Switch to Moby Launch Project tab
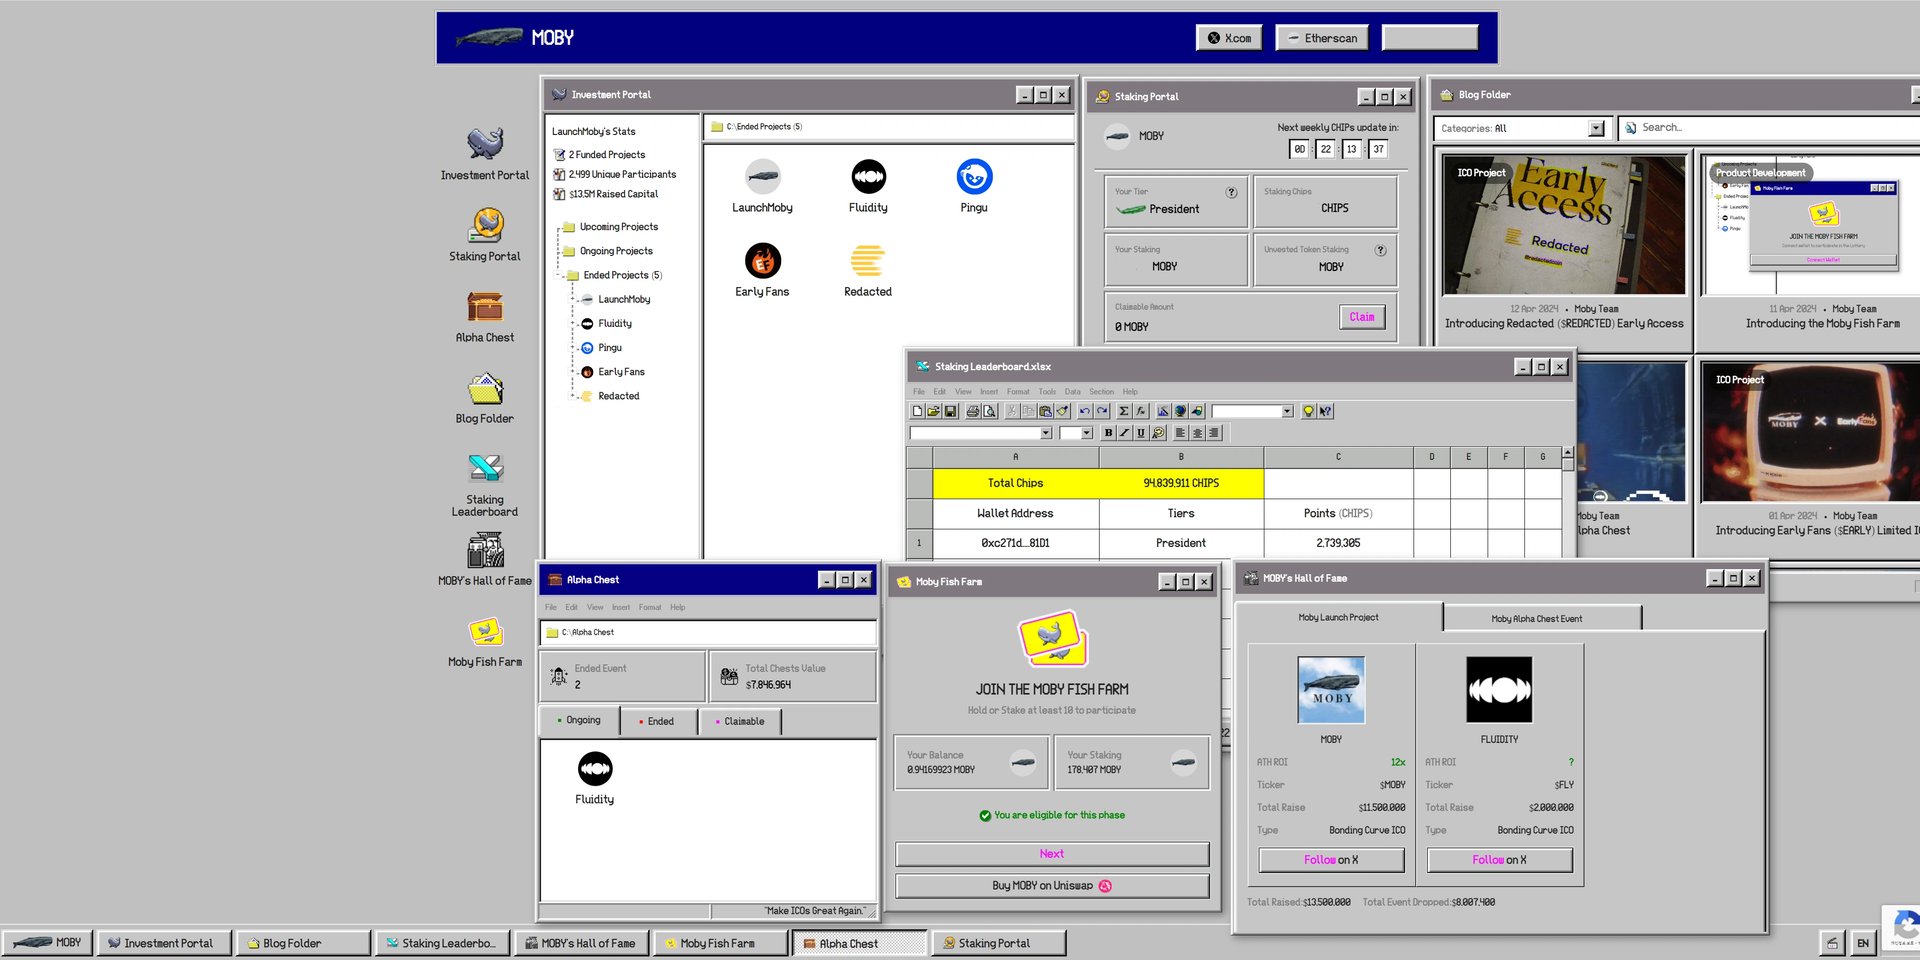 1338,617
